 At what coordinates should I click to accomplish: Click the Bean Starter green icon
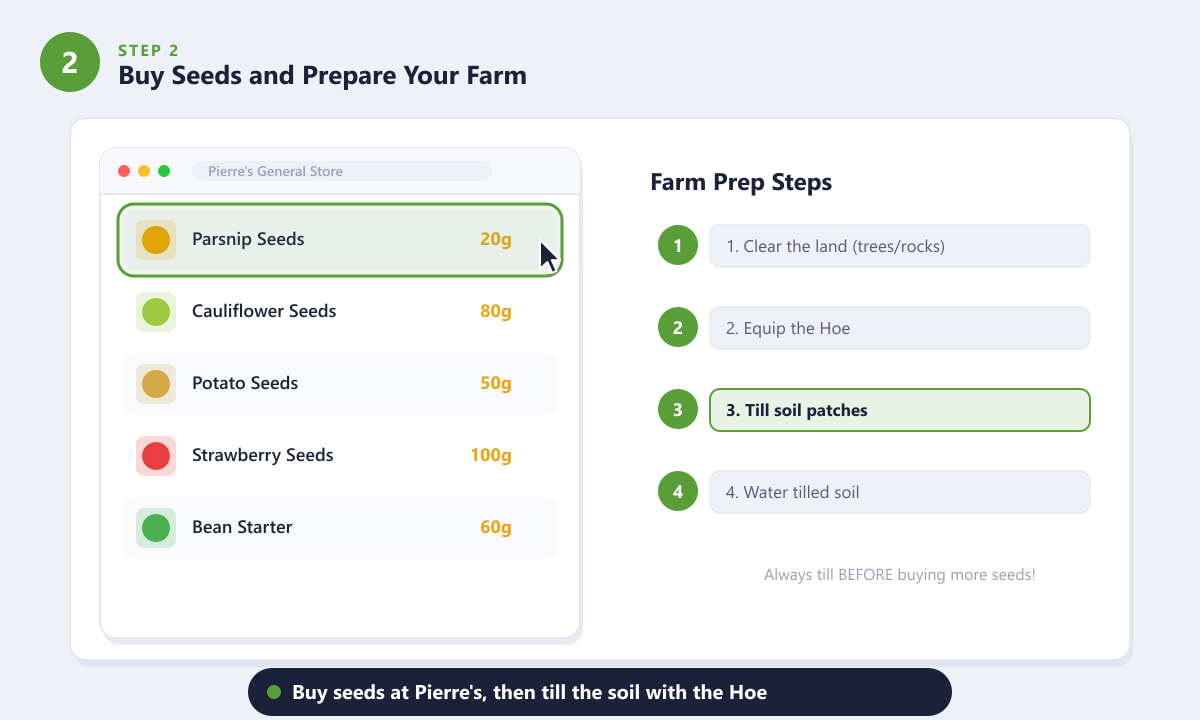(x=156, y=528)
